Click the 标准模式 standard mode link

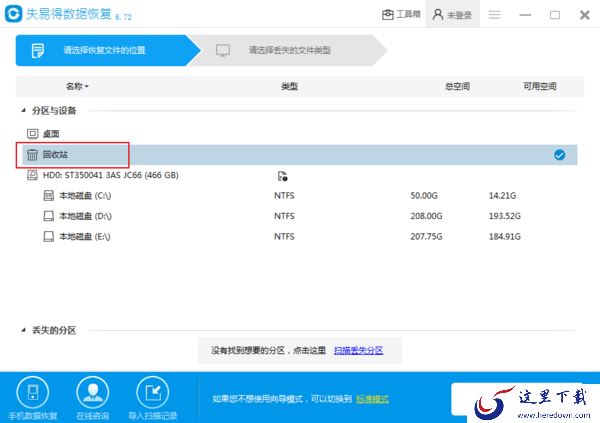[372, 399]
